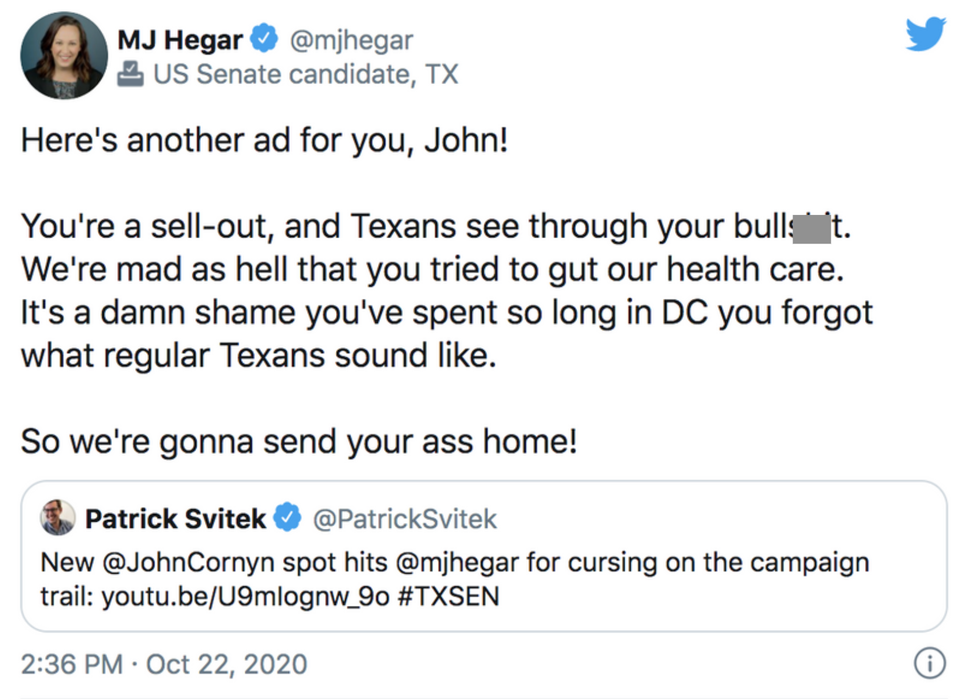Open MJ Hegar's profile picture
Image resolution: width=980 pixels, height=699 pixels.
64,55
